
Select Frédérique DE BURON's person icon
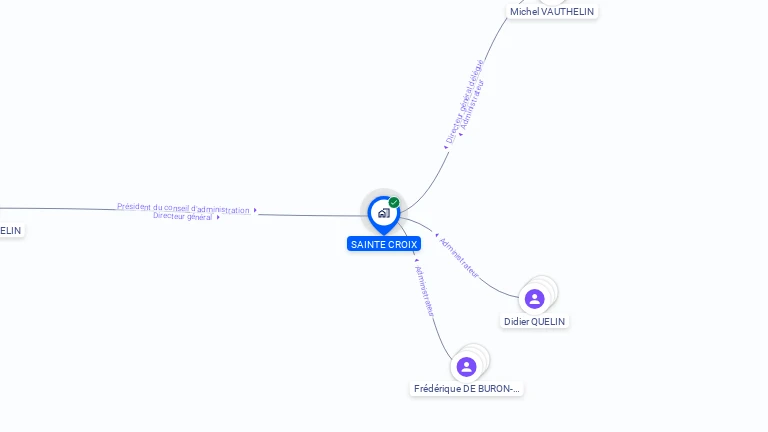tap(466, 367)
